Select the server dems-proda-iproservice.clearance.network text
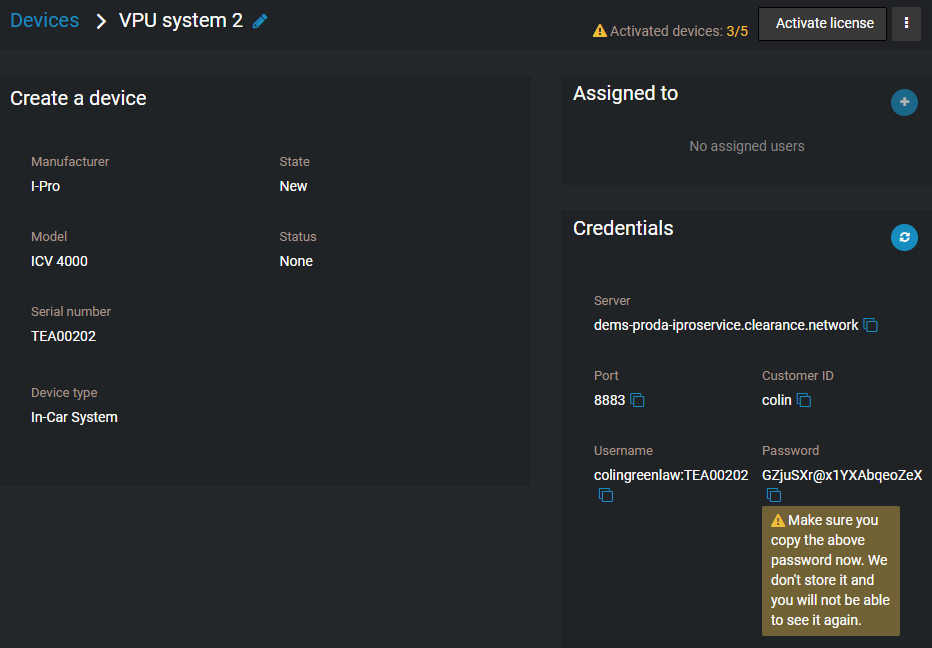Viewport: 932px width, 648px height. tap(726, 325)
